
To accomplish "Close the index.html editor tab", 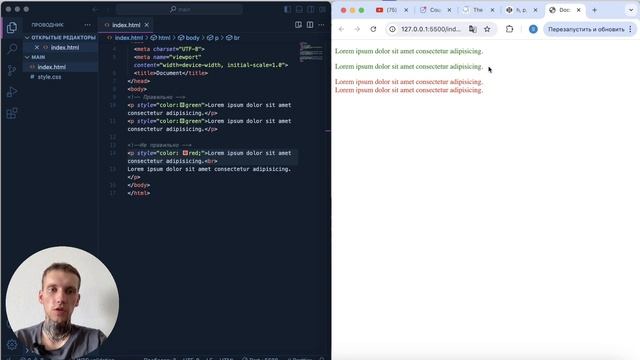I will tap(147, 25).
